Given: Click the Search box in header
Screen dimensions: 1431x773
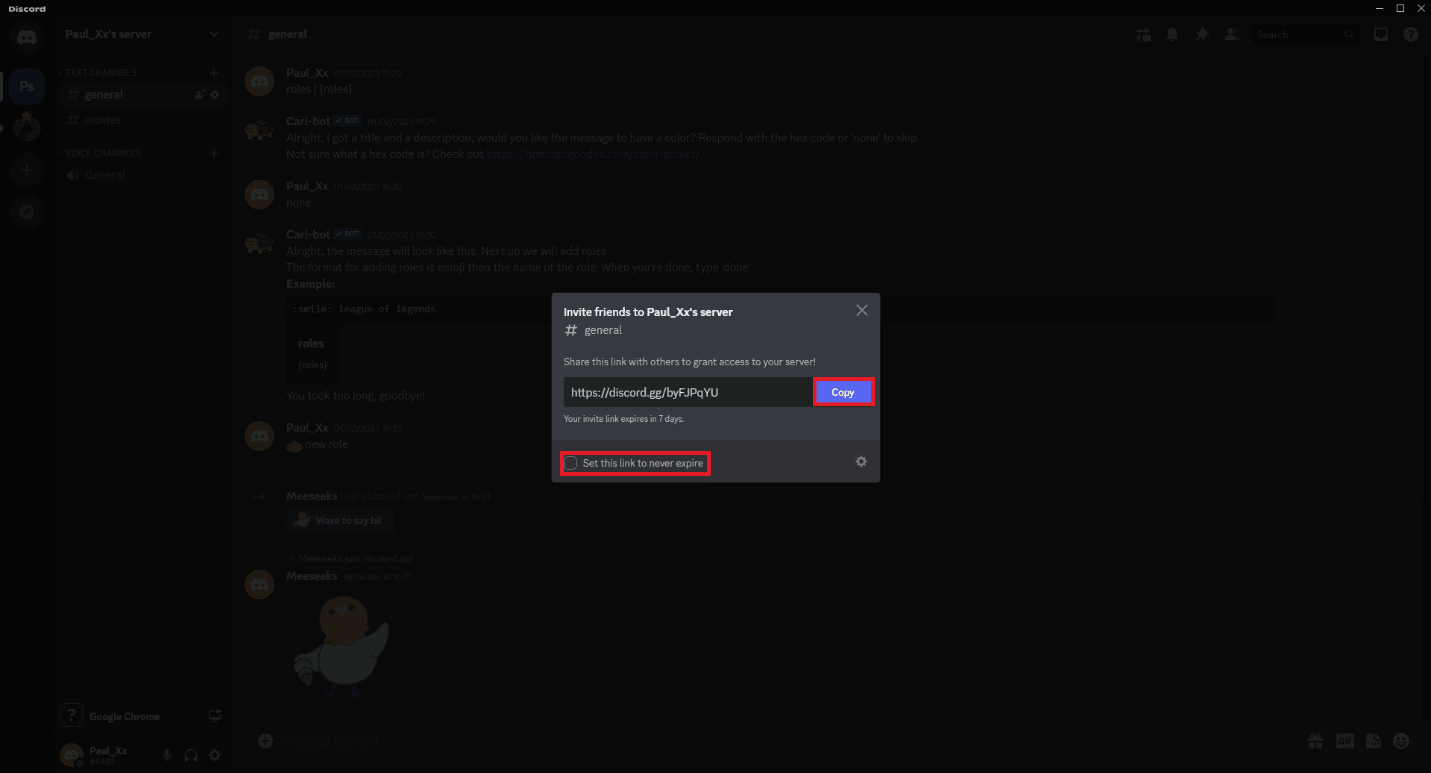Looking at the screenshot, I should (1306, 34).
